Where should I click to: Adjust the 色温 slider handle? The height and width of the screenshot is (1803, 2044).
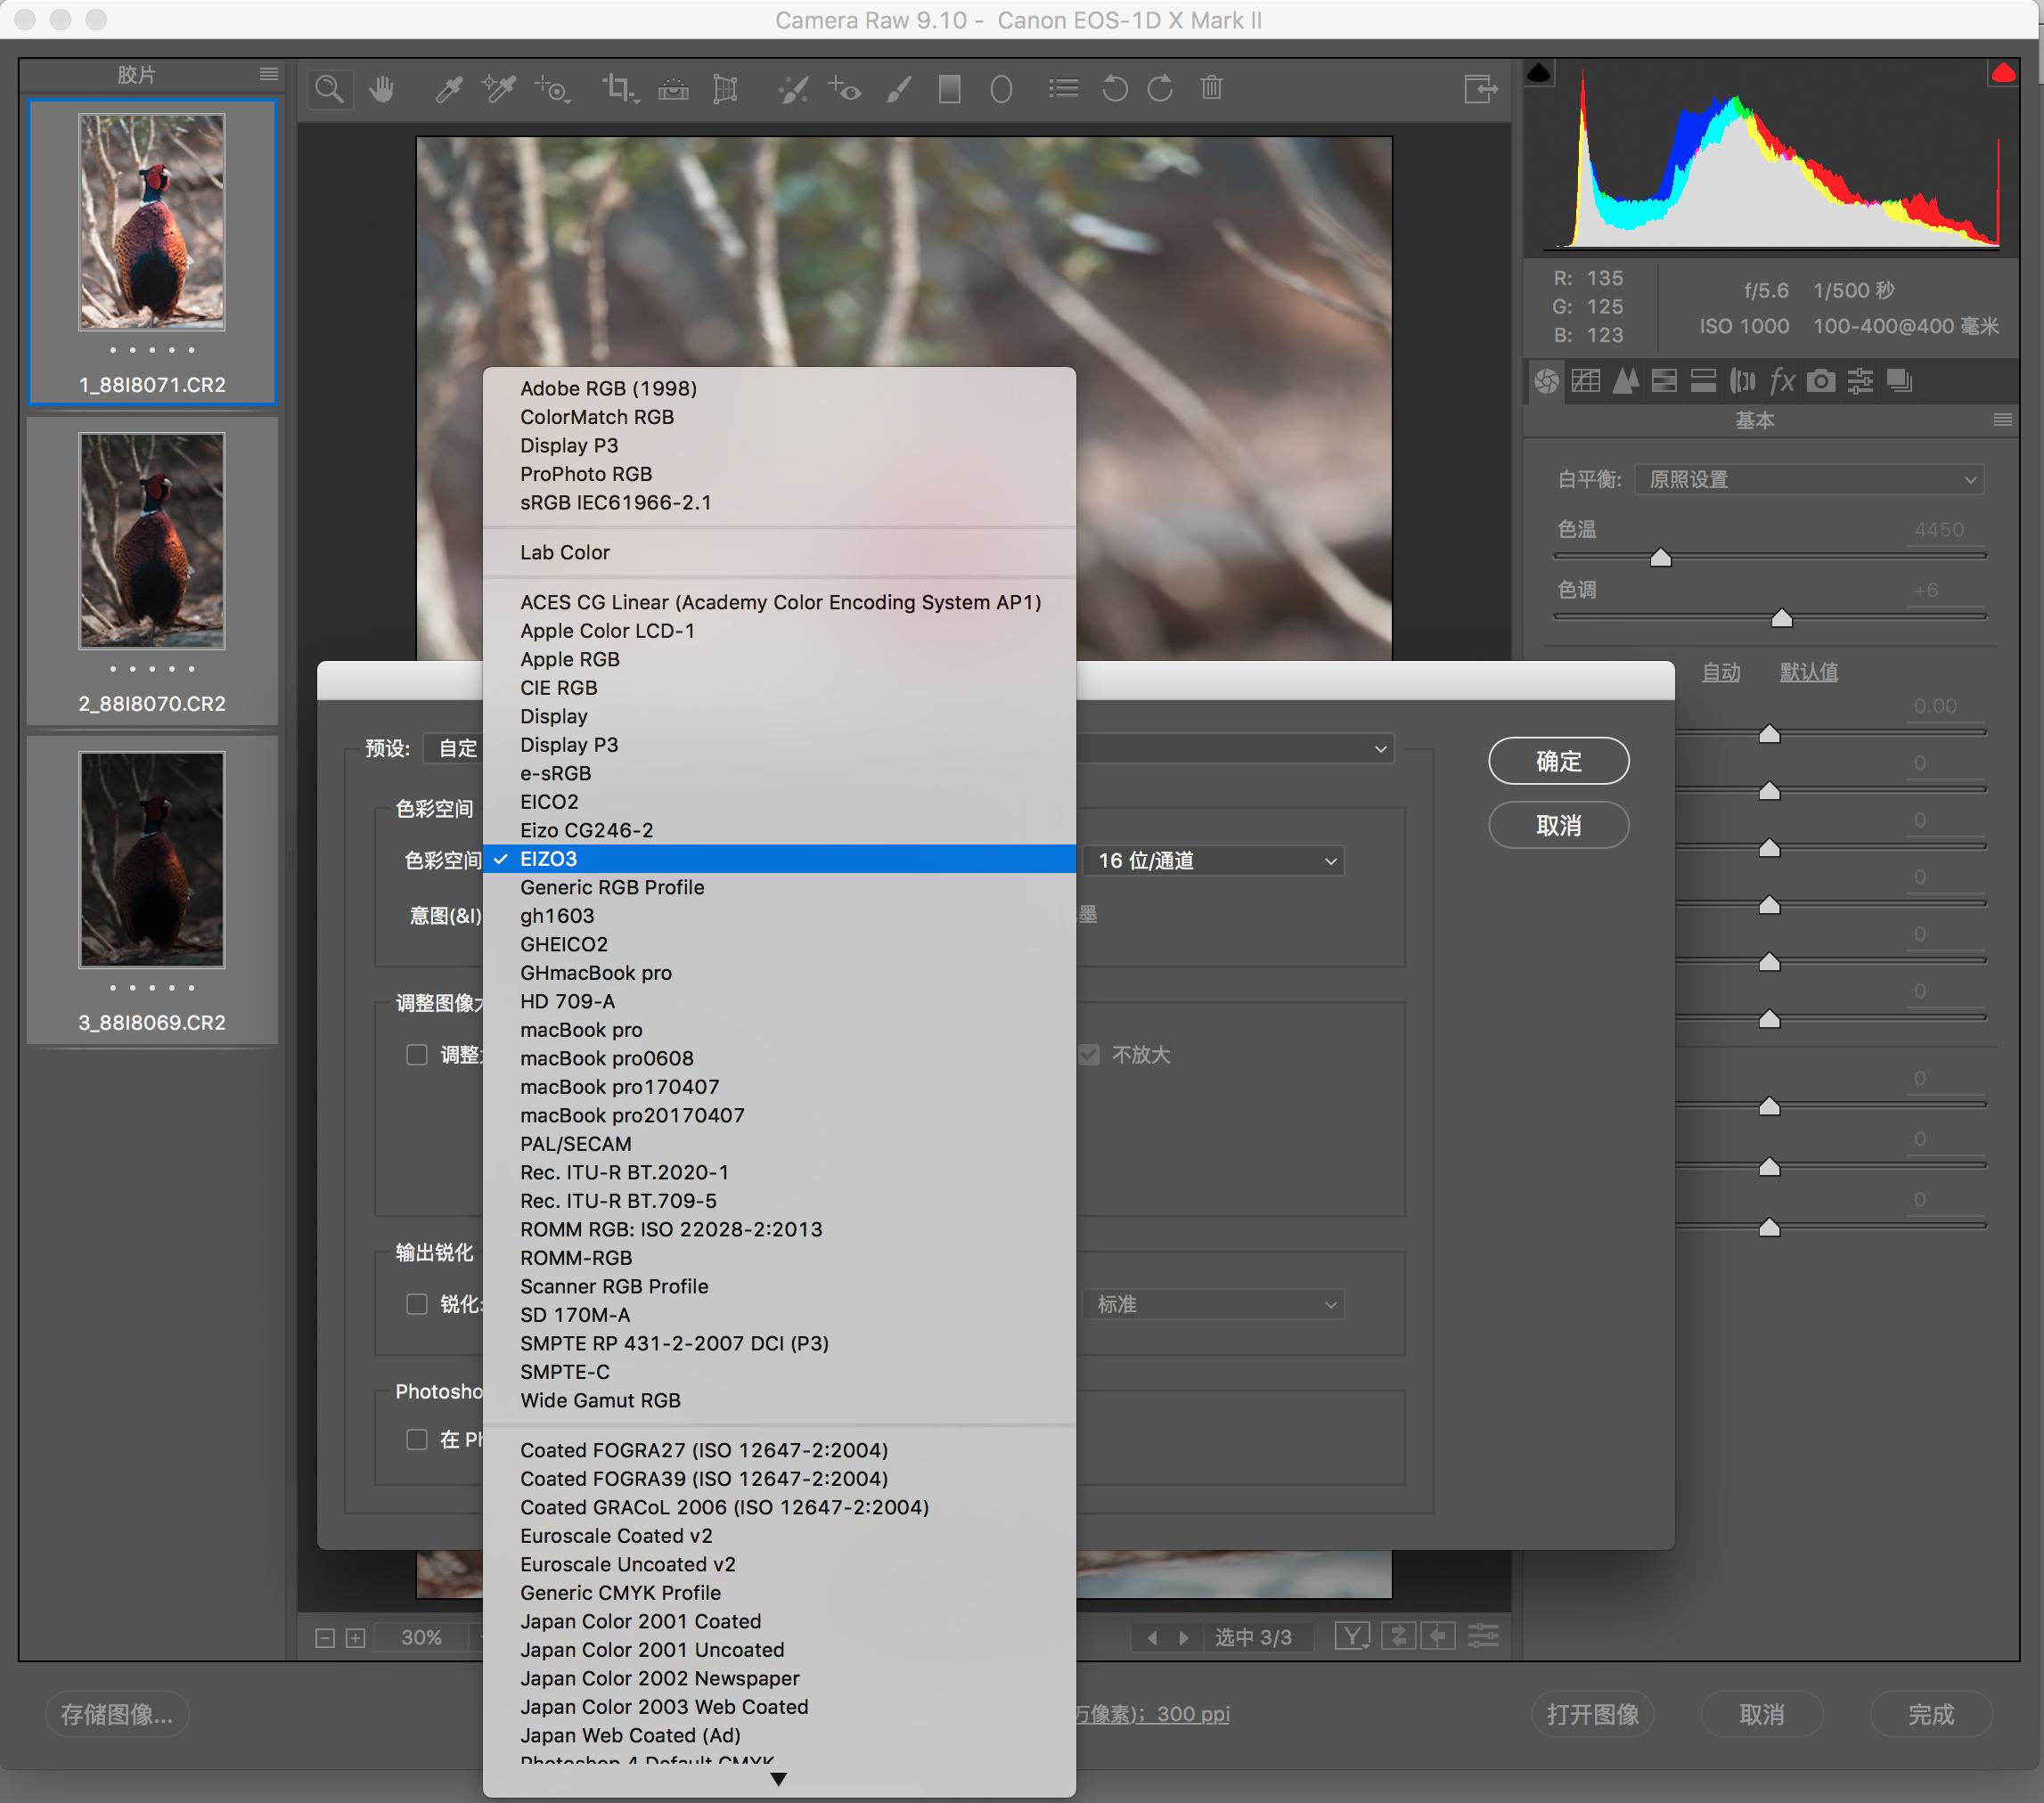click(x=1661, y=558)
